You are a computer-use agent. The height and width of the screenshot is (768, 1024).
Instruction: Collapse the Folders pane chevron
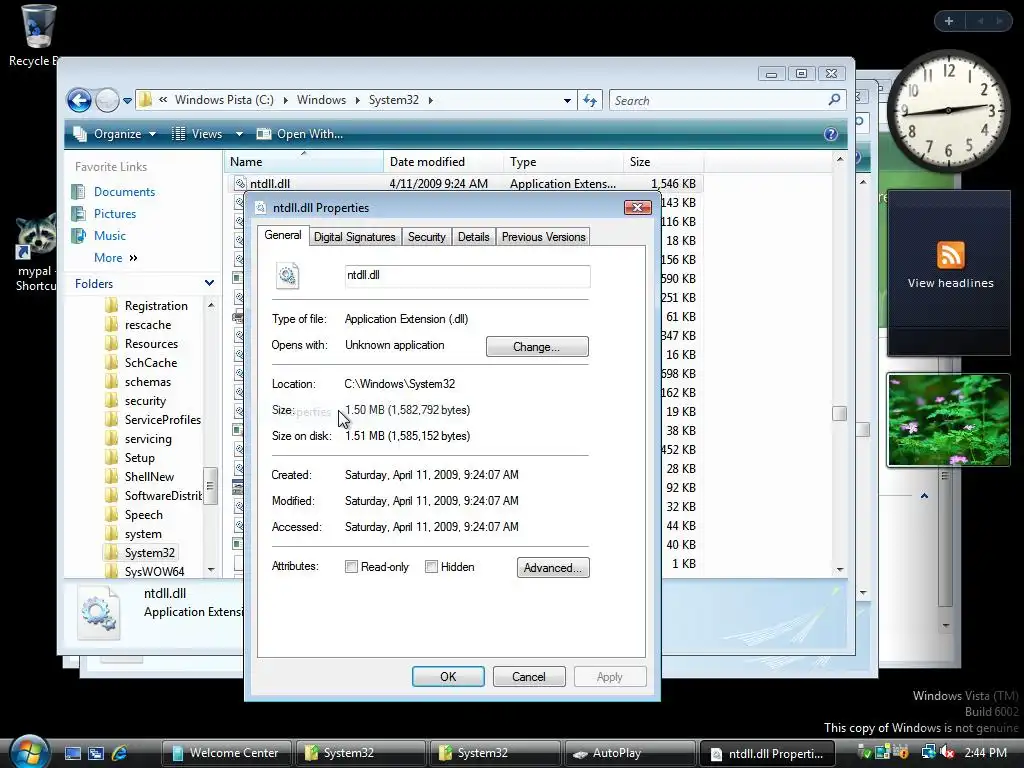click(209, 283)
